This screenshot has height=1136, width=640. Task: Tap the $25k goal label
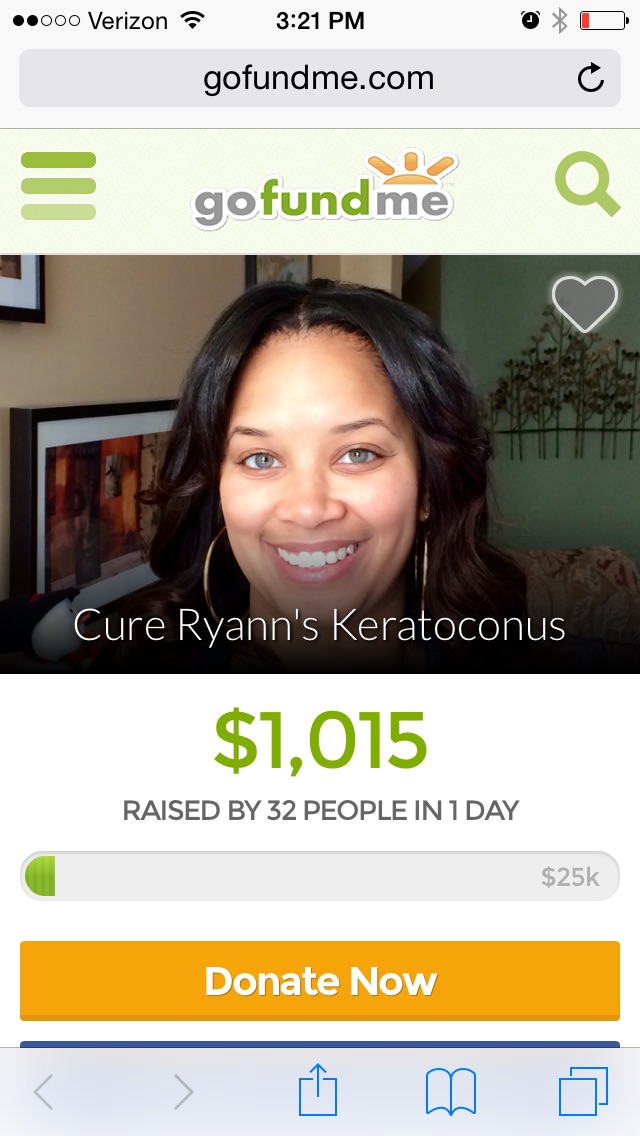pos(570,877)
